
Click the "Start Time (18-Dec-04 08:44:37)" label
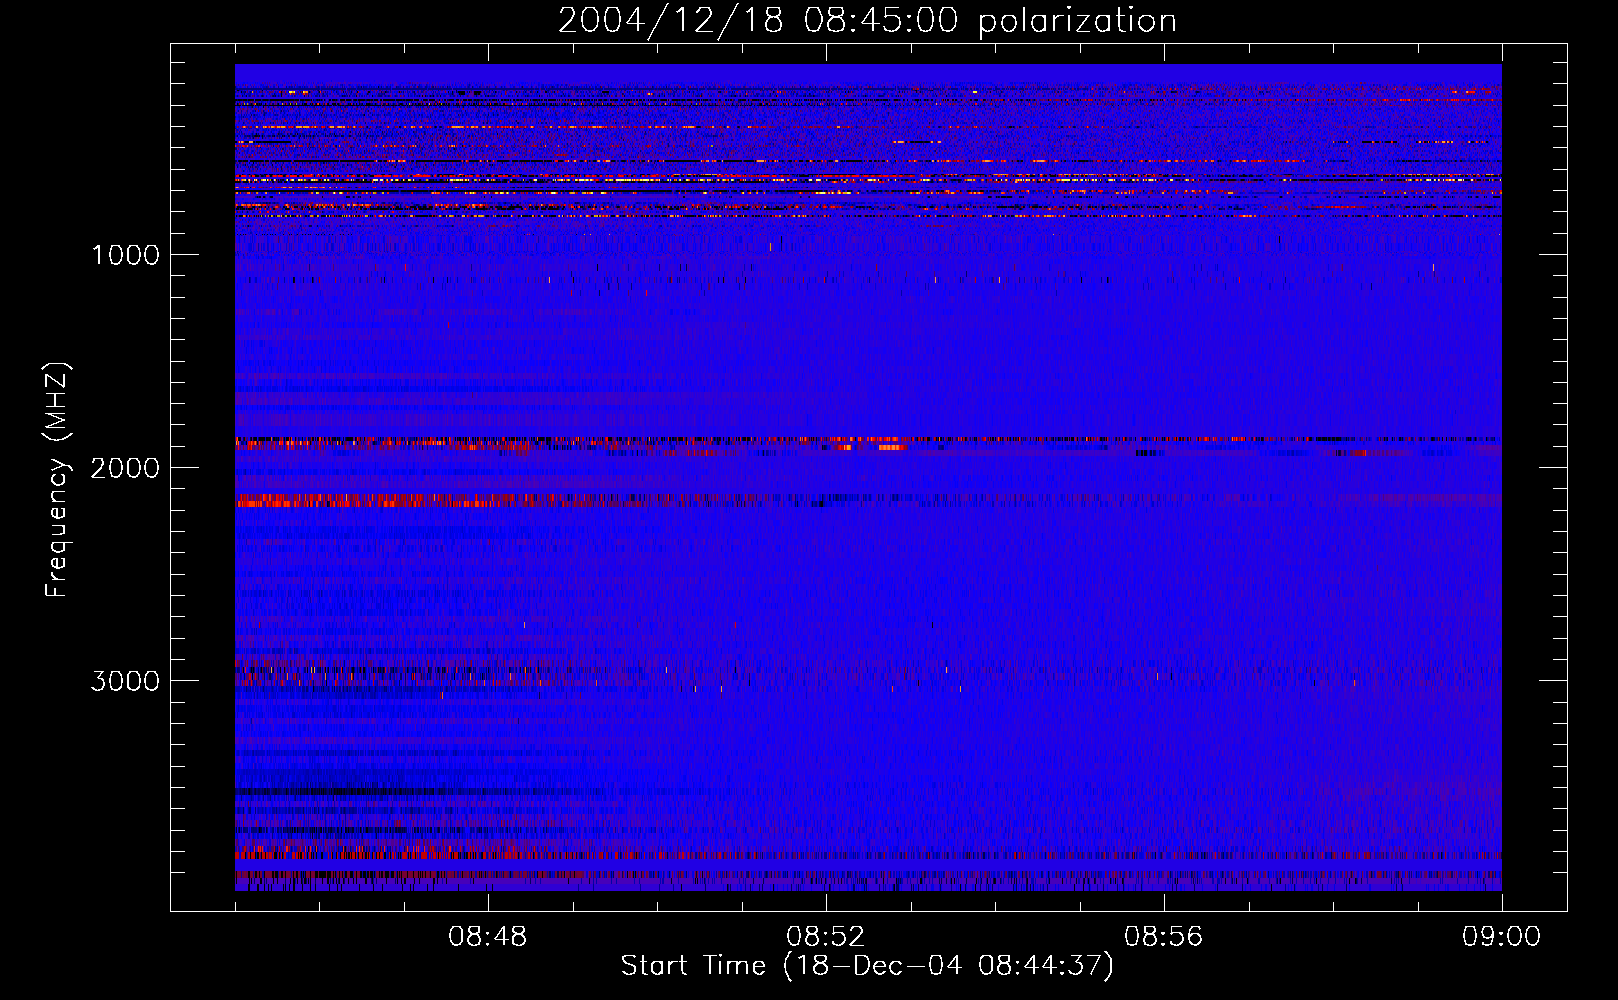click(867, 966)
